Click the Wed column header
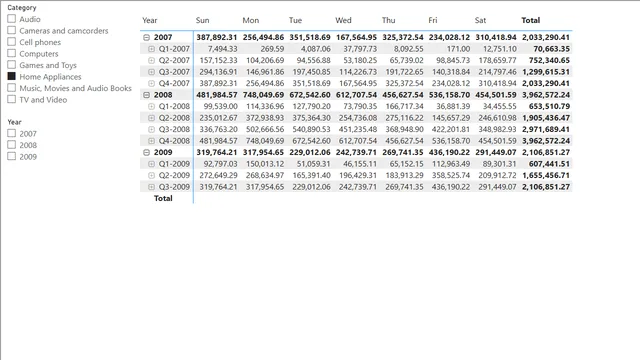Screen dimensions: 640x360 pyautogui.click(x=343, y=20)
